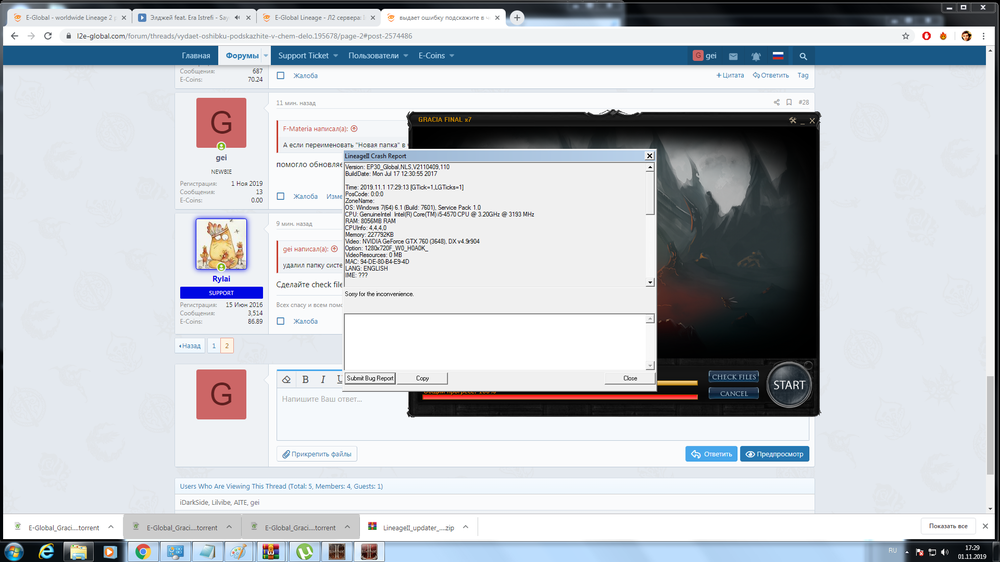The image size is (1000, 562).
Task: Click the eraser (clear formatting) icon in editor
Action: [x=287, y=379]
